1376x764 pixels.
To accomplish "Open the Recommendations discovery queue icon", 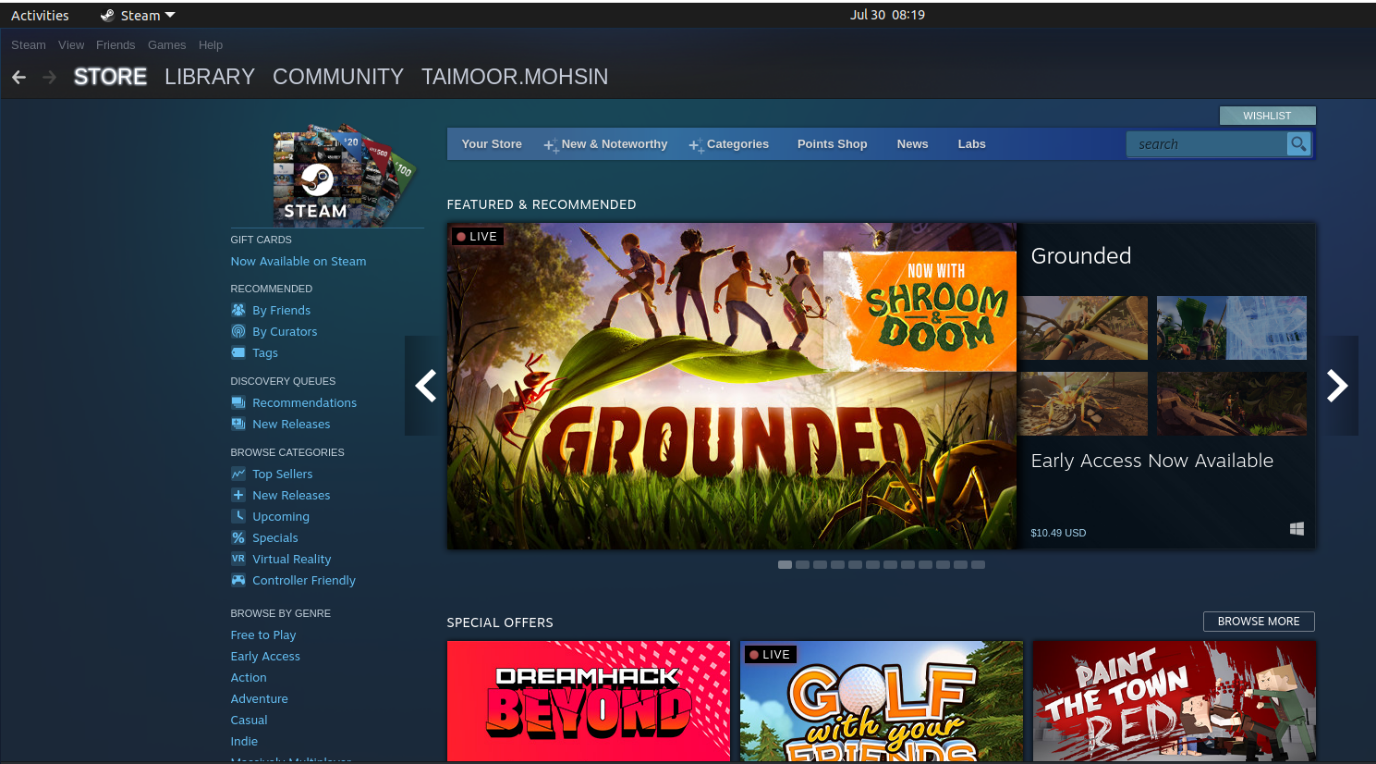I will coord(237,402).
